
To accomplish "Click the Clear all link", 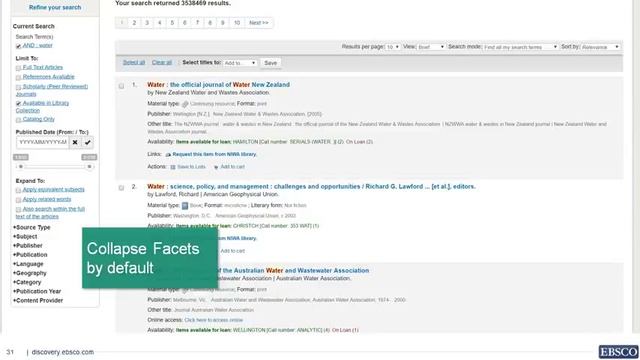I will (x=162, y=62).
